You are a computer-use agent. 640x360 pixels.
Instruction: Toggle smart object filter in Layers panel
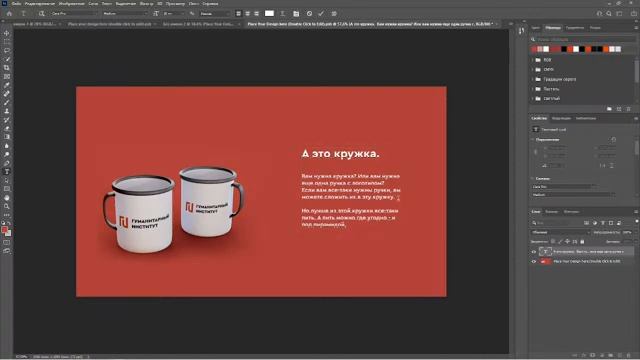[619, 223]
